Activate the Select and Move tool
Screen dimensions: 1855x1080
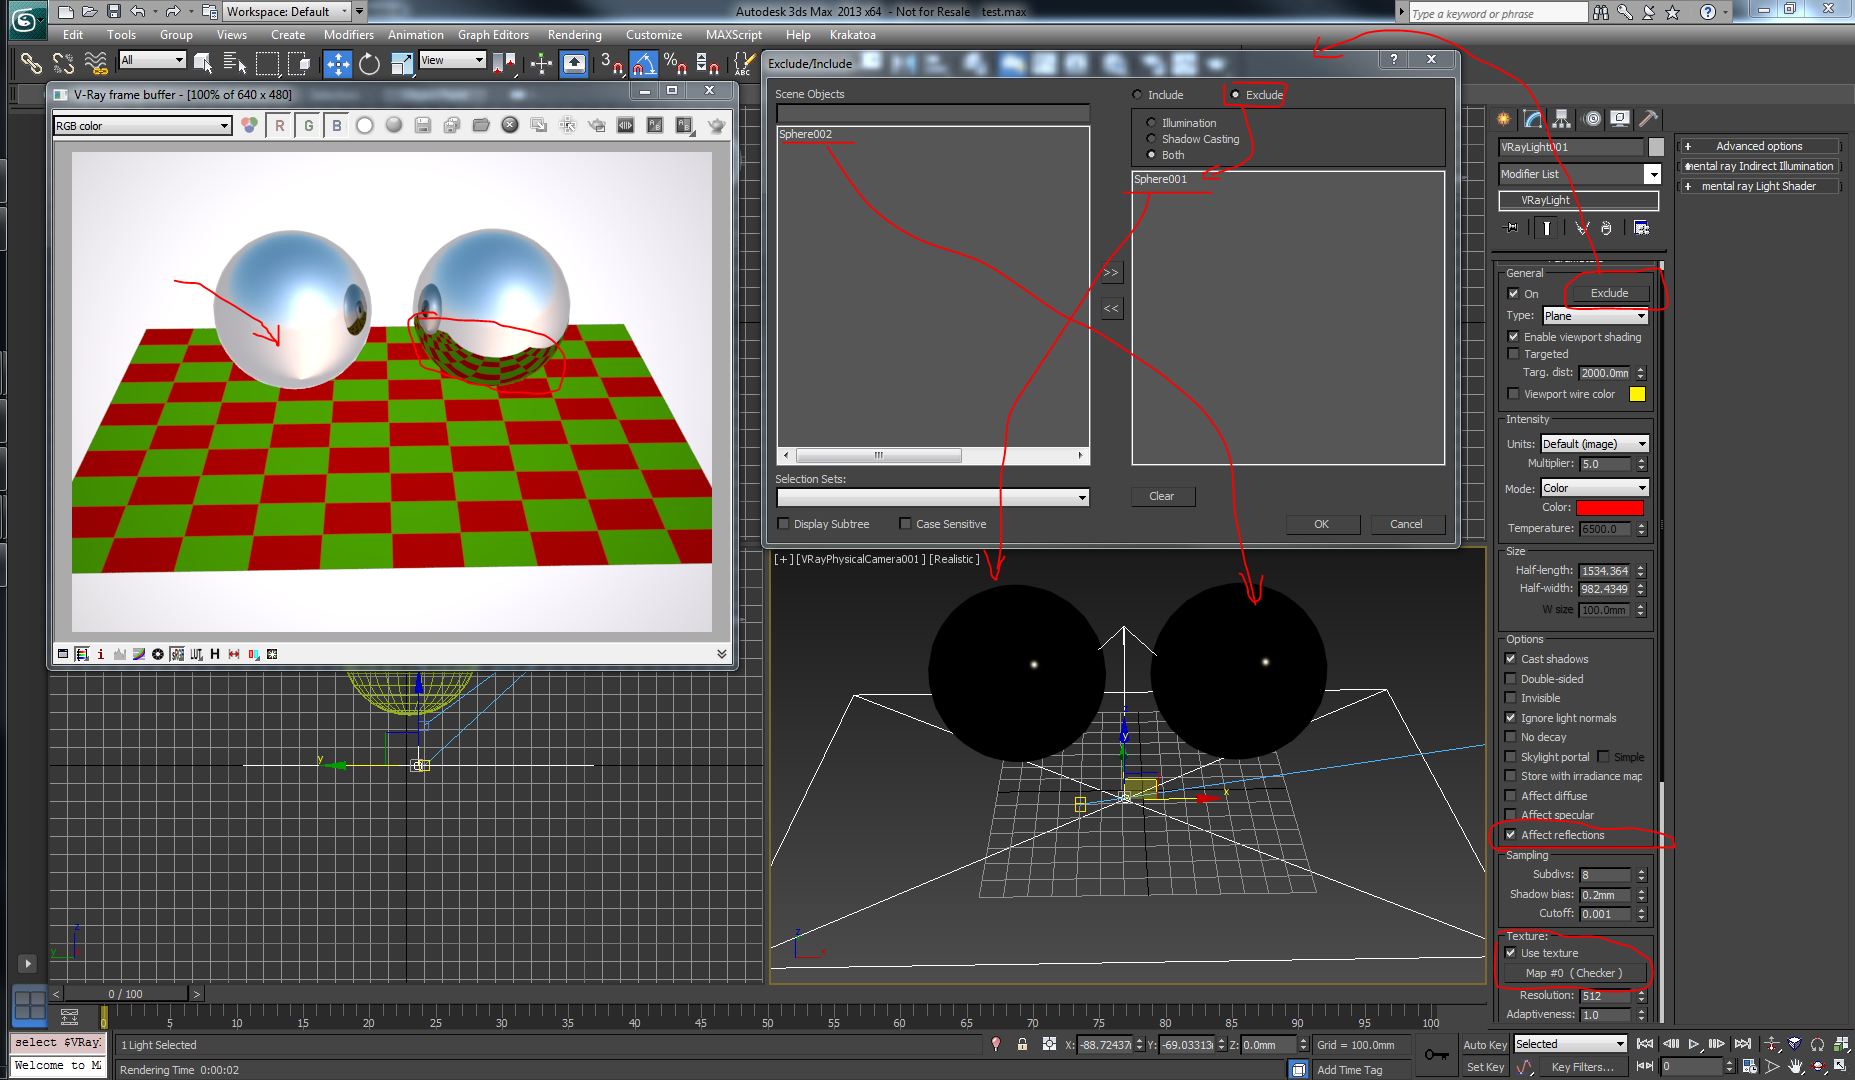click(338, 64)
